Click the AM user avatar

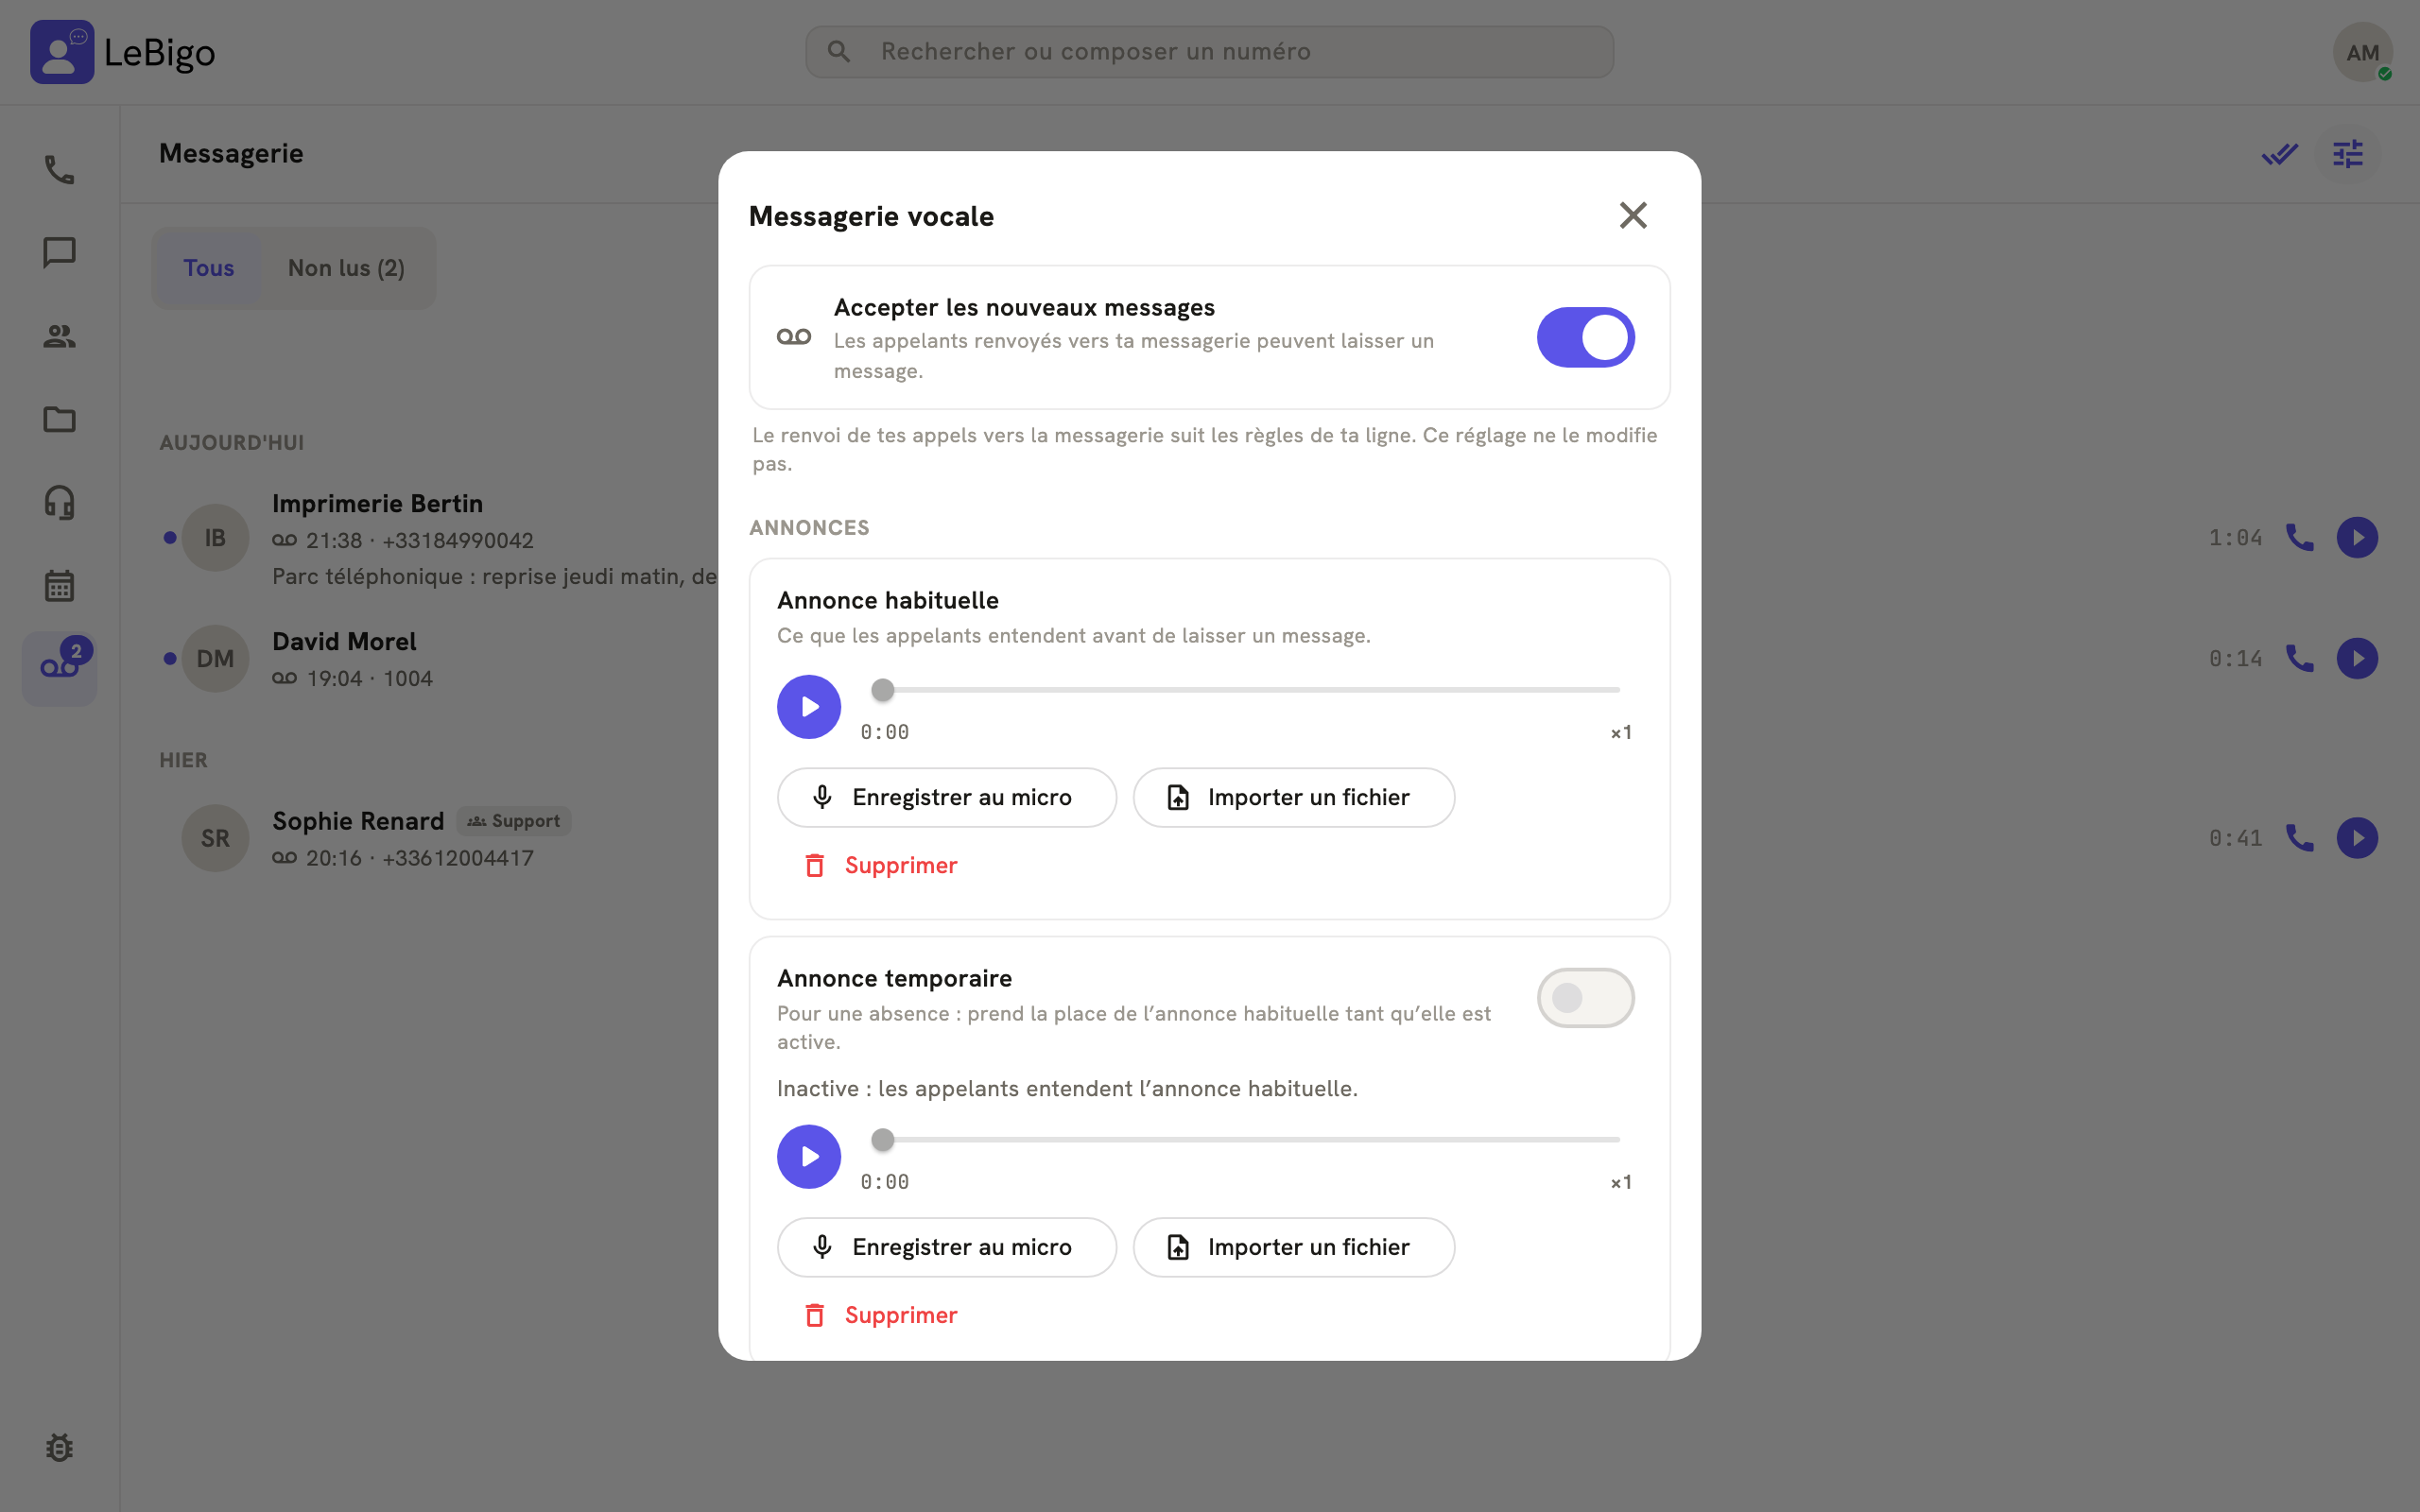(x=2362, y=52)
